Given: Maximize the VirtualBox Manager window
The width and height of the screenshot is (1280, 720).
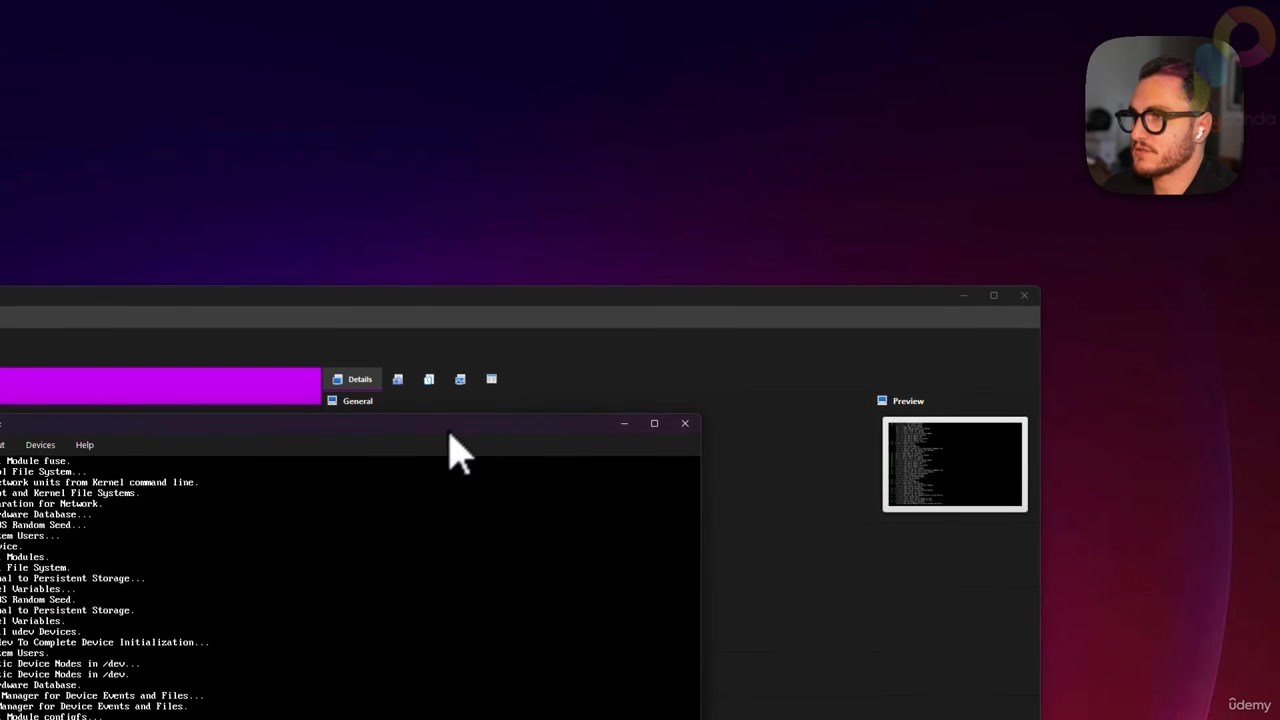Looking at the screenshot, I should tap(993, 295).
